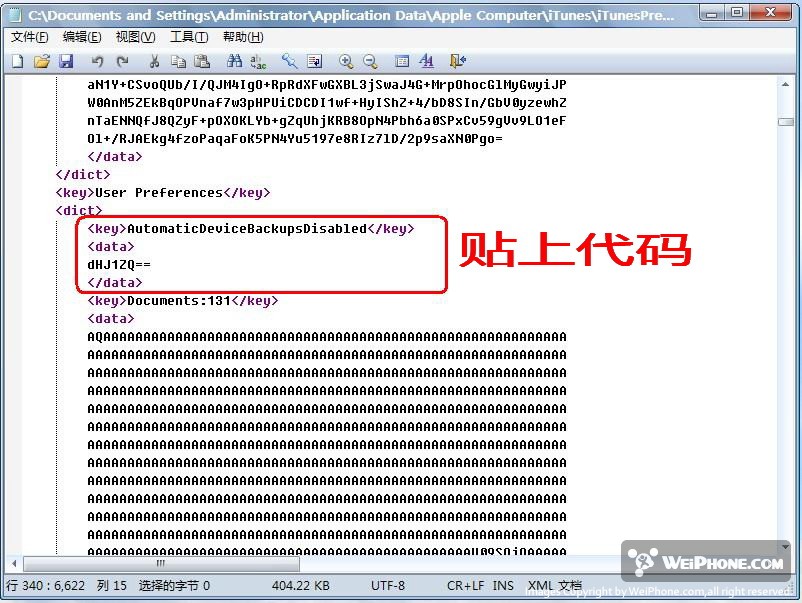Click the blue pushpin toolbar icon

click(x=289, y=61)
